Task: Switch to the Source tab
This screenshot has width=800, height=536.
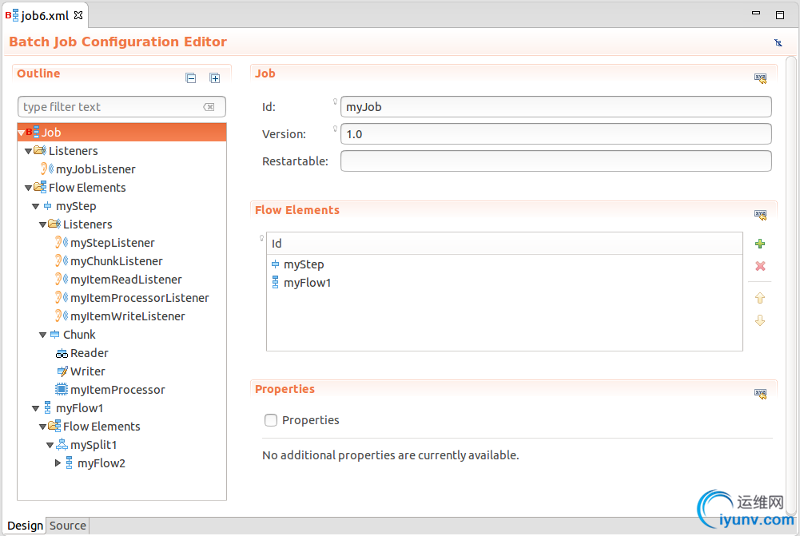Action: click(x=68, y=526)
